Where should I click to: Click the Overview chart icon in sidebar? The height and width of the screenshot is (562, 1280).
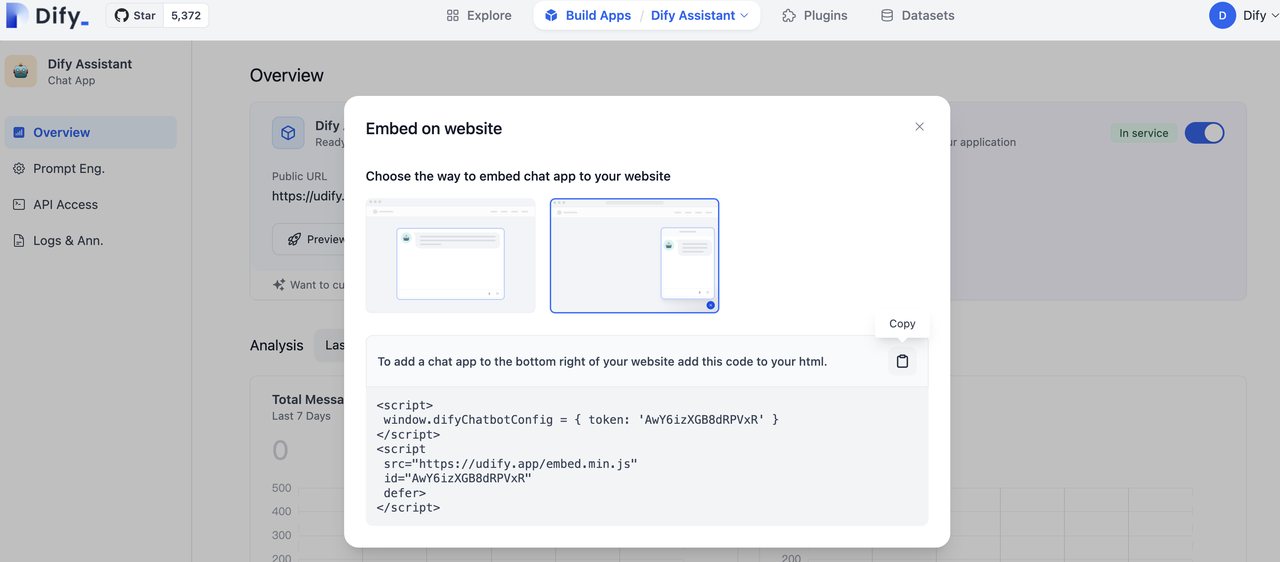pyautogui.click(x=19, y=132)
